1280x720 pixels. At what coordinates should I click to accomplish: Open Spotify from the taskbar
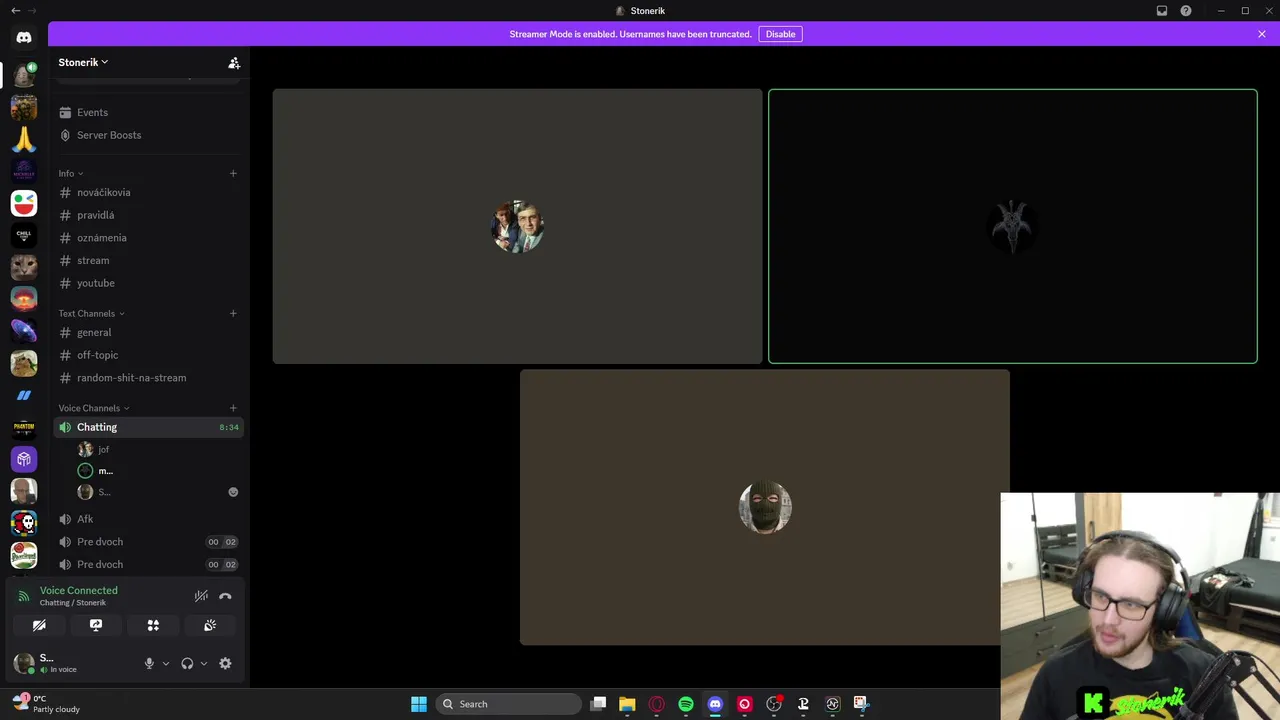(x=686, y=704)
